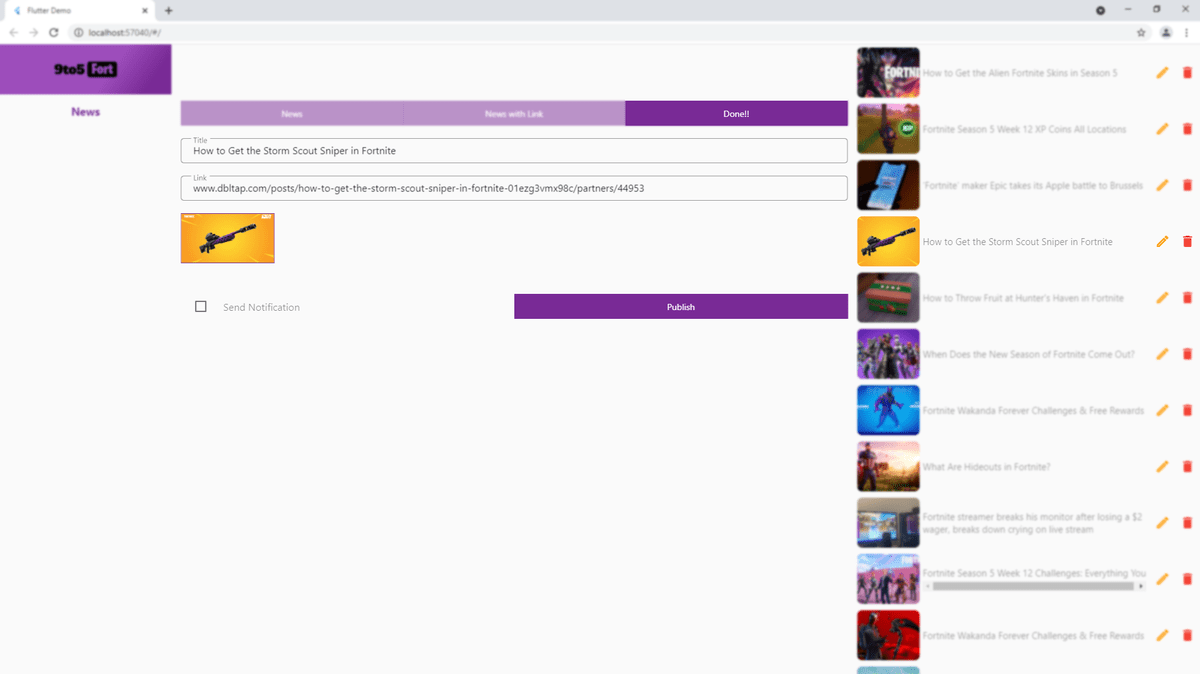Delete the New Season of Fortnite article
The image size is (1200, 674).
[x=1187, y=353]
